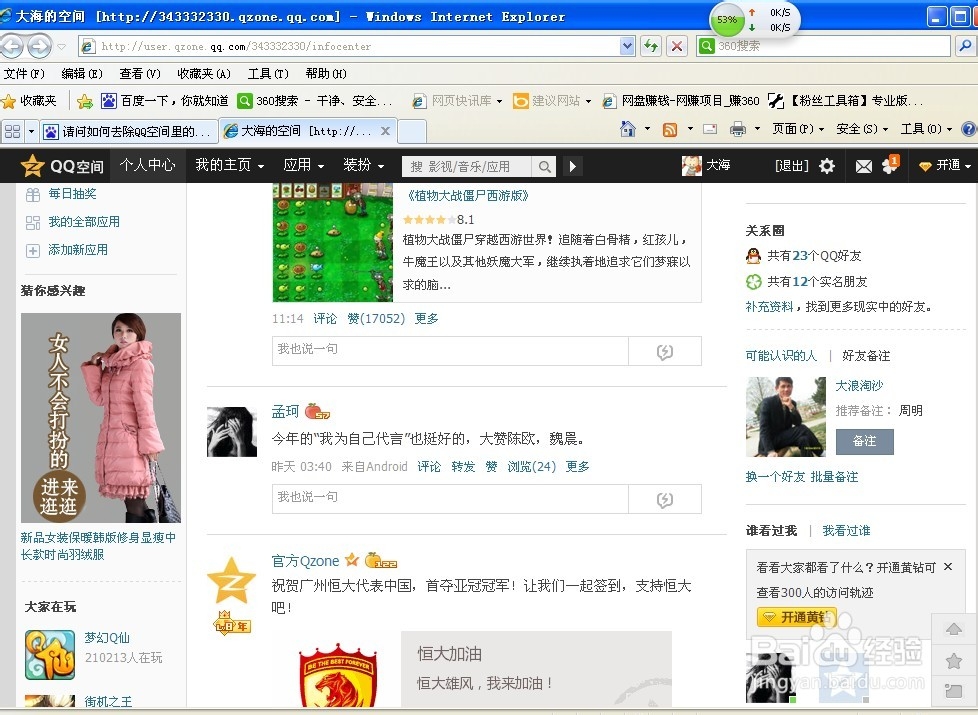Viewport: 978px width, 715px height.
Task: Open the 个人中心 tab
Action: (x=147, y=165)
